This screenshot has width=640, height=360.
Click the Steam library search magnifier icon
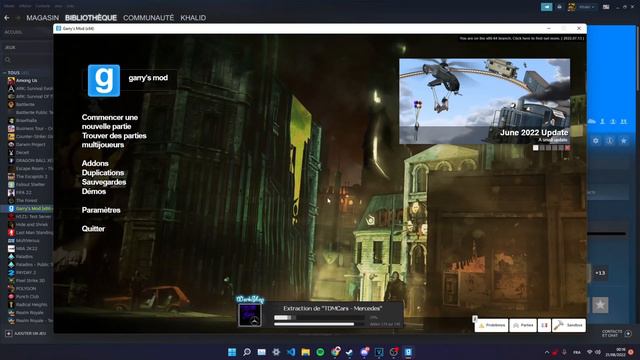click(x=7, y=60)
